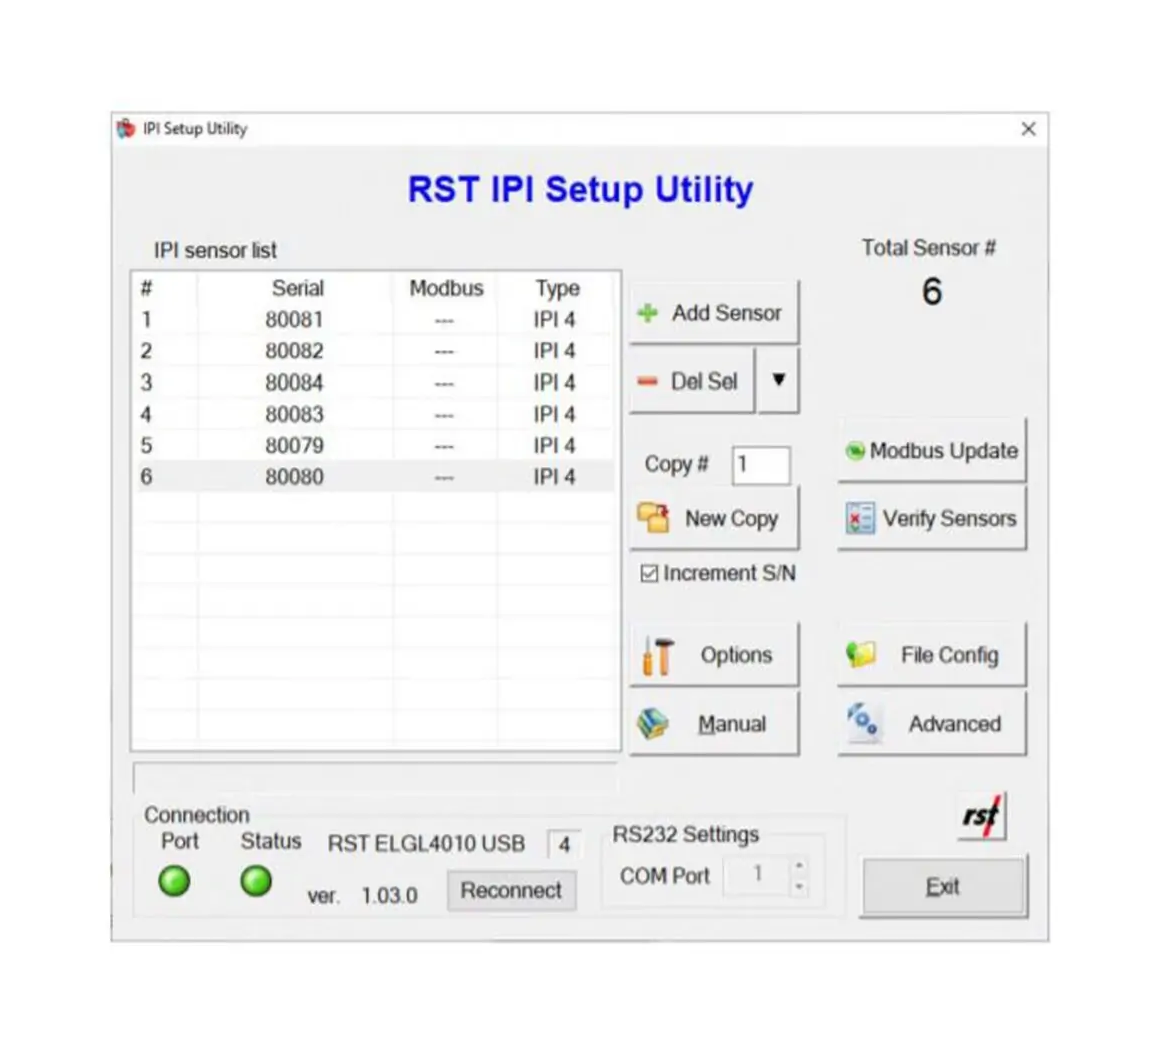Click the green Modbus Update icon
This screenshot has height=1060, width=1165.
point(855,451)
